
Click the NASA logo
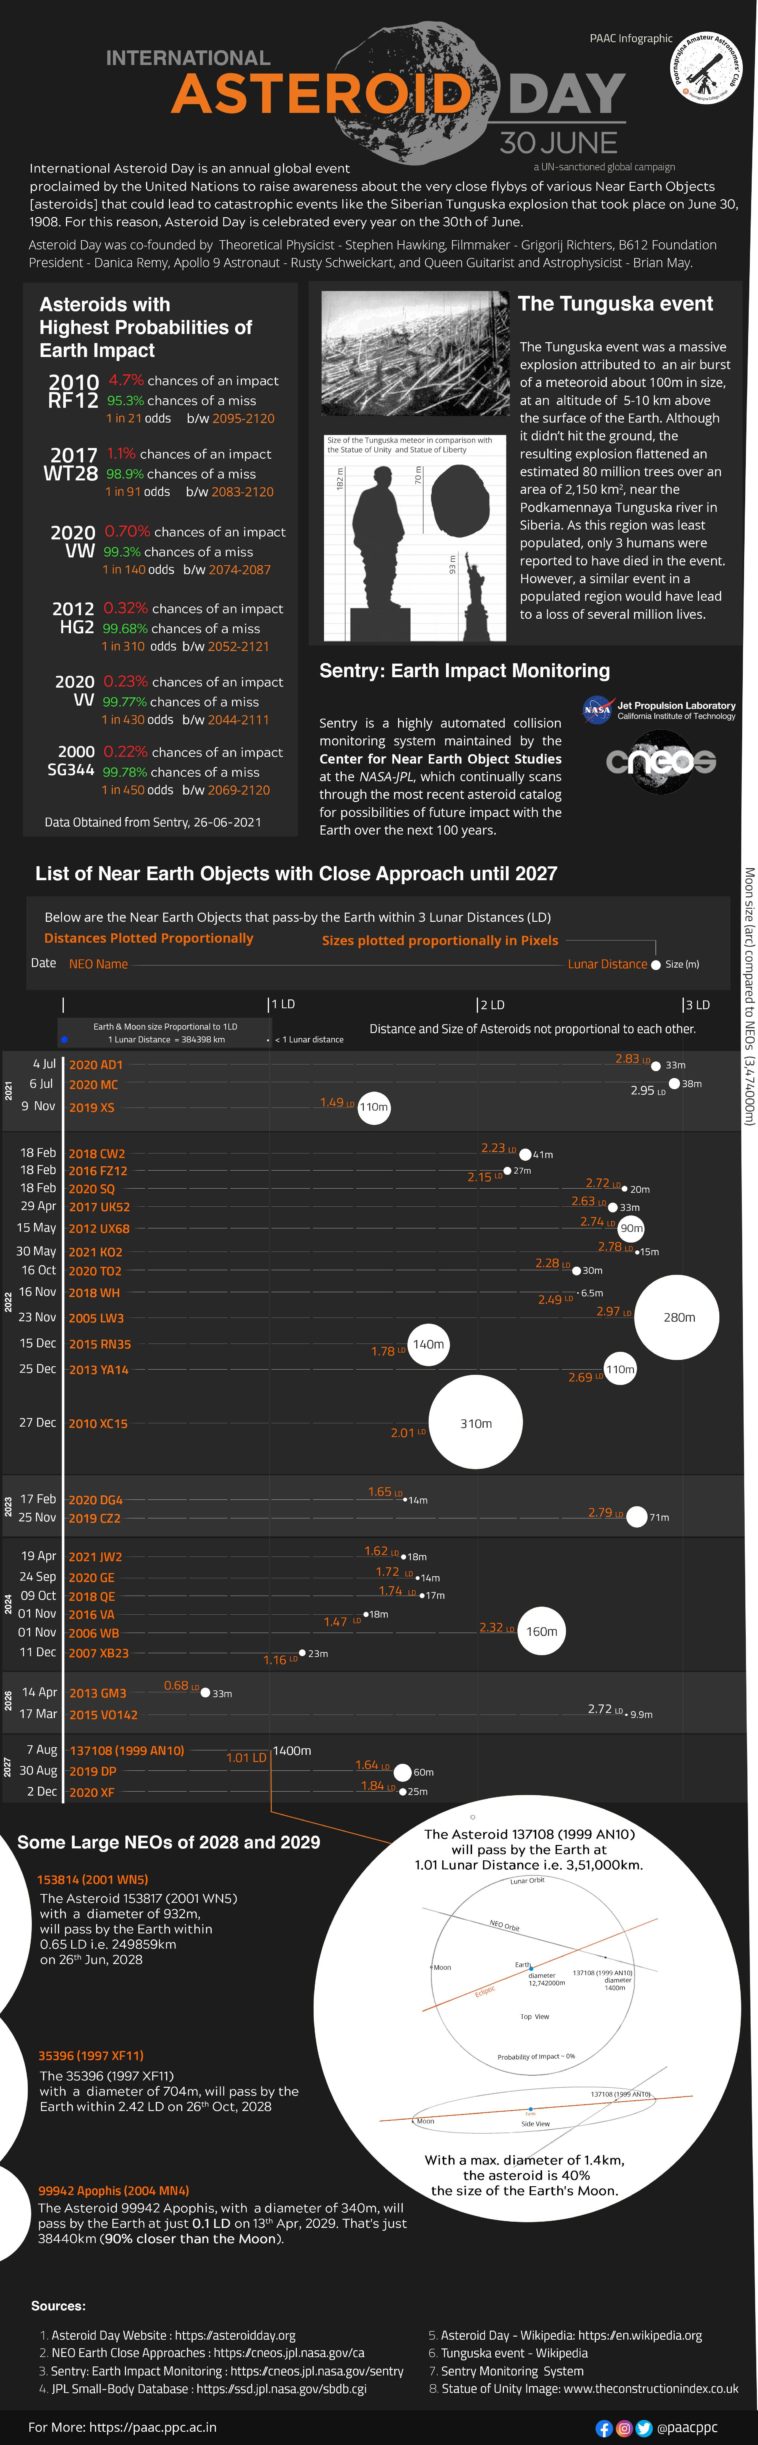coord(597,709)
